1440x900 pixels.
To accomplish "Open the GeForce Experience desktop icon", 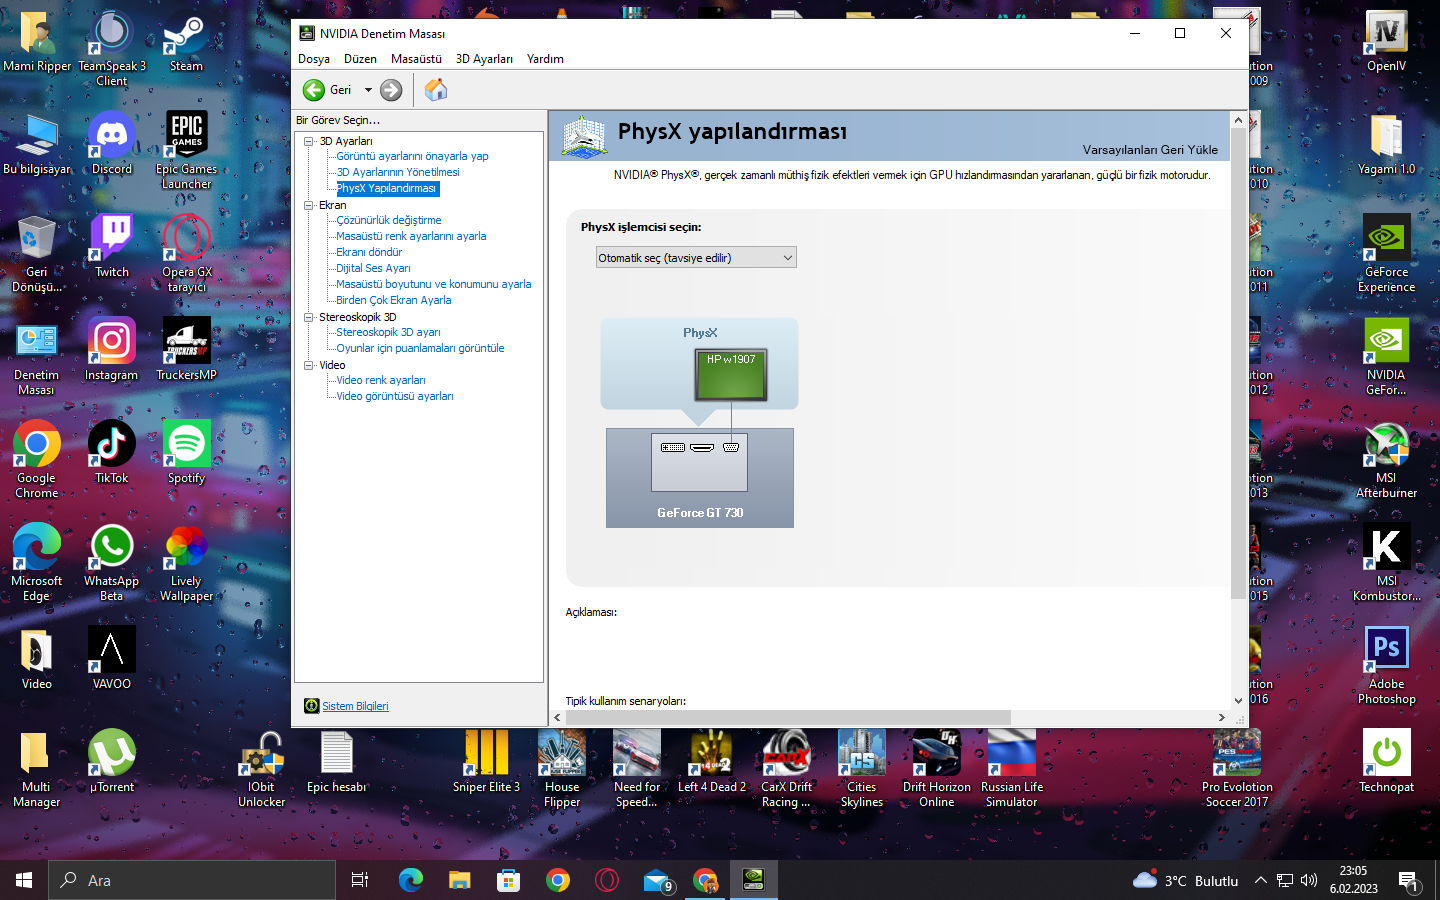I will pos(1386,254).
